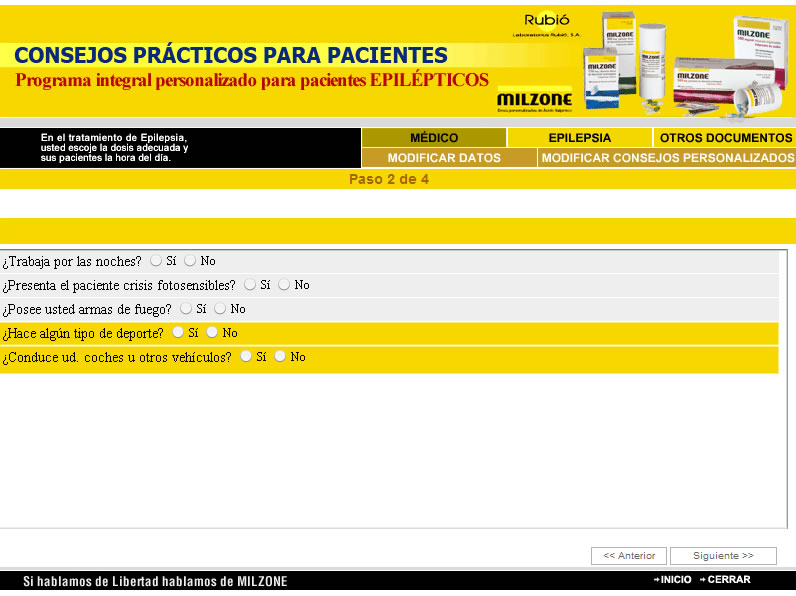
Task: Click '¿Posee usted armas de fuego?' text
Action: (x=87, y=309)
